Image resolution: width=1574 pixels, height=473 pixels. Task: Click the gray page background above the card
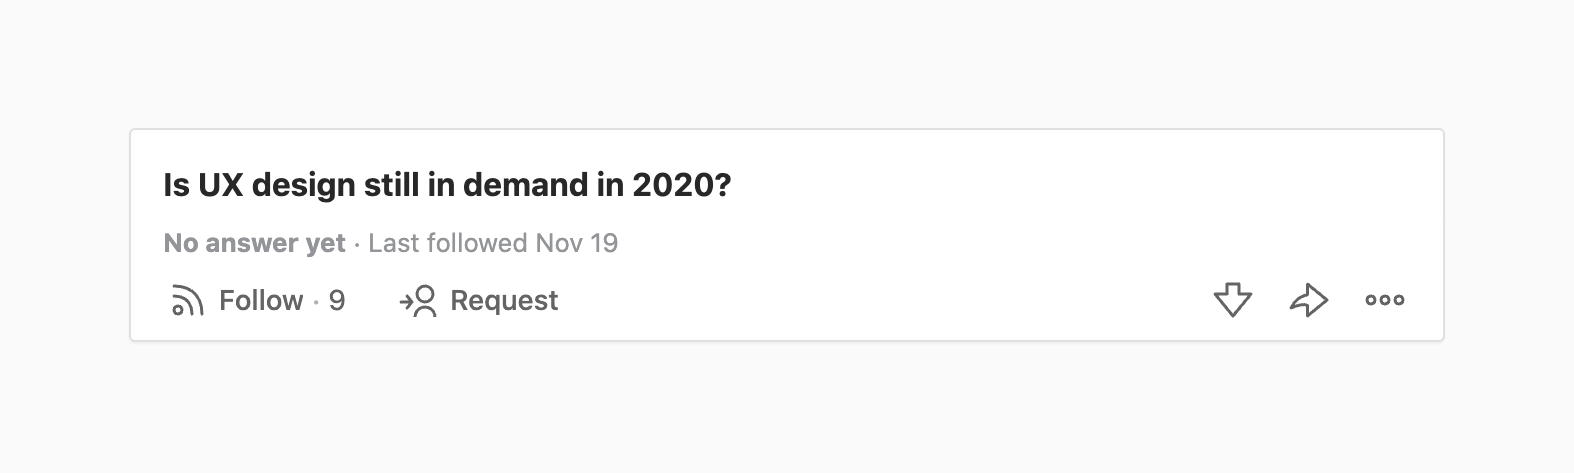(x=786, y=60)
